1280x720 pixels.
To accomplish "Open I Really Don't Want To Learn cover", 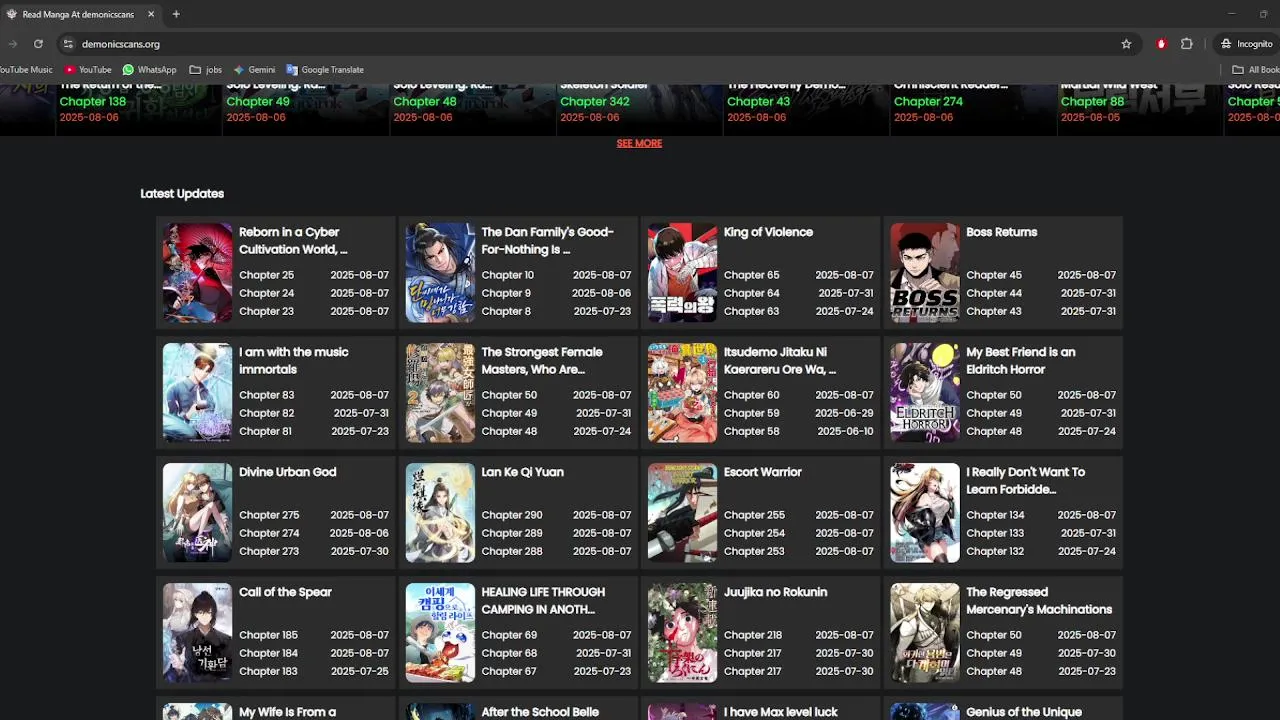I will (925, 513).
